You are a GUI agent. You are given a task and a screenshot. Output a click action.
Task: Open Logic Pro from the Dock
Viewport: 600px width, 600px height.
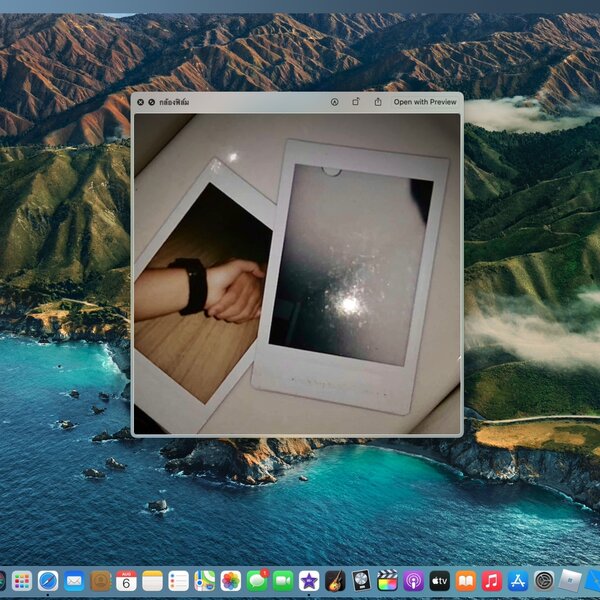tap(361, 581)
